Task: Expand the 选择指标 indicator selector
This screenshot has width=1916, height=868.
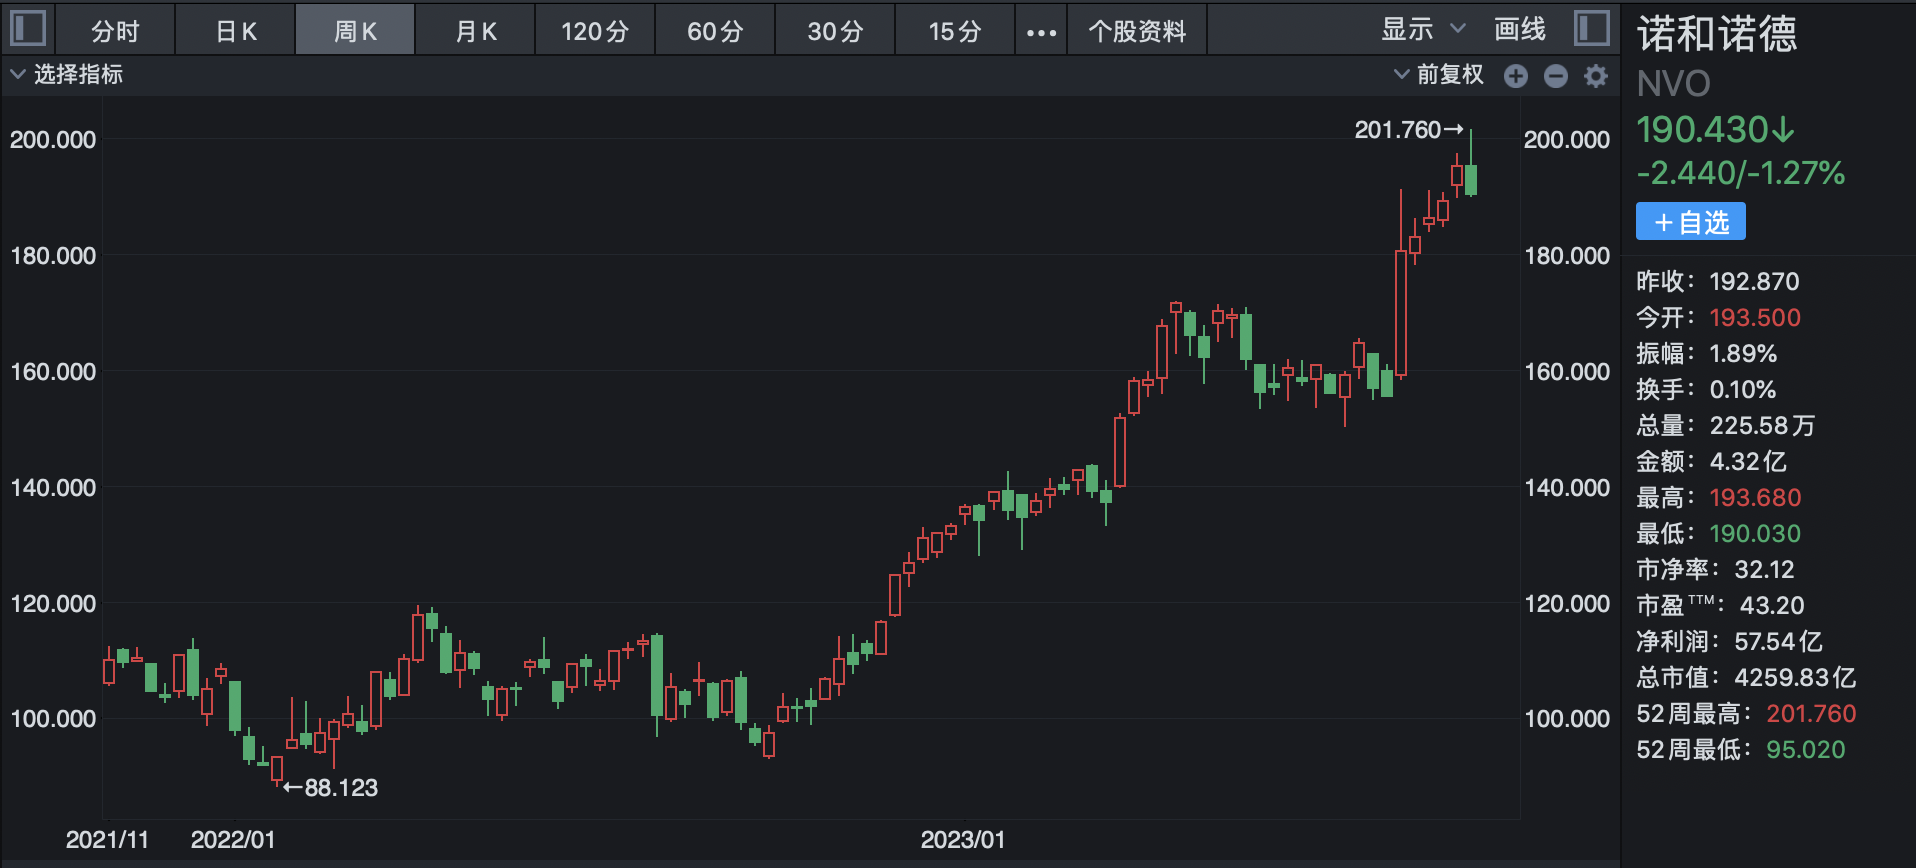Action: tap(66, 75)
